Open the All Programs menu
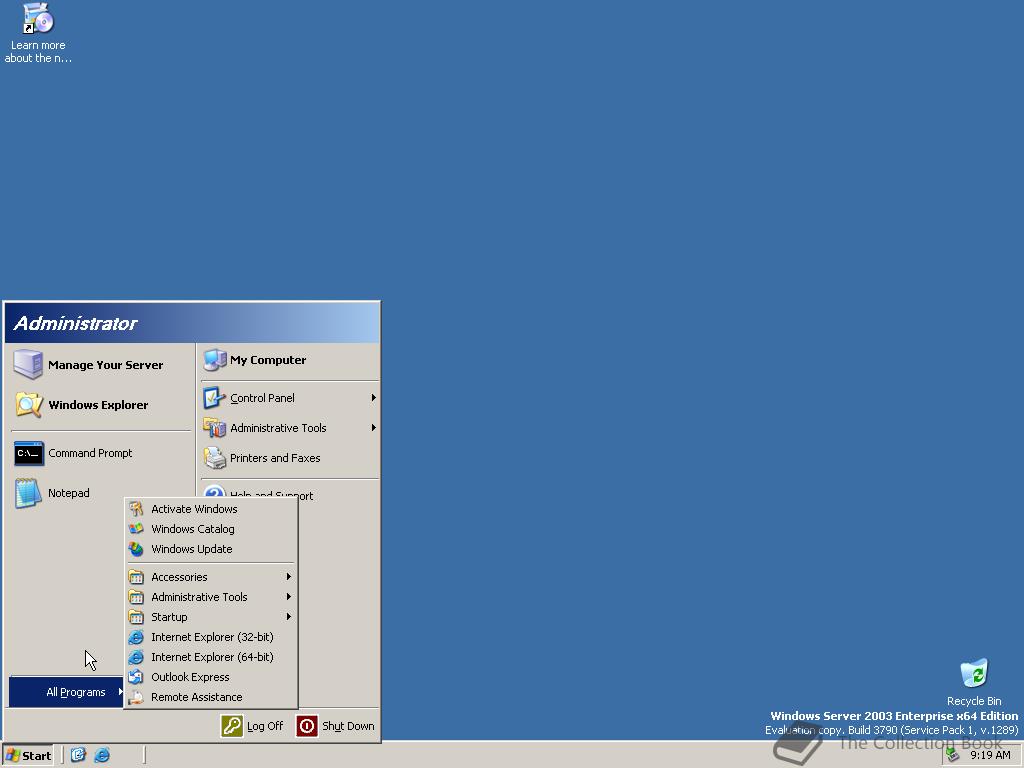The image size is (1024, 768). click(x=67, y=692)
